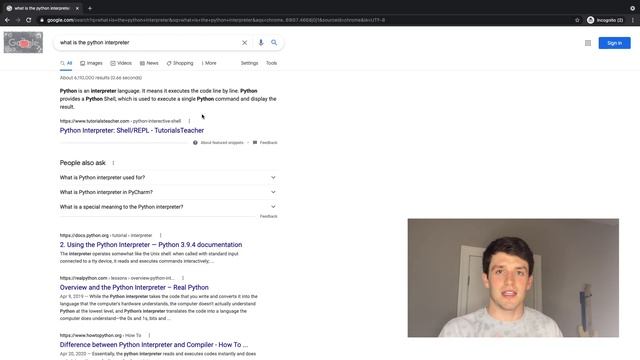Open People also ask options menu

(x=113, y=163)
